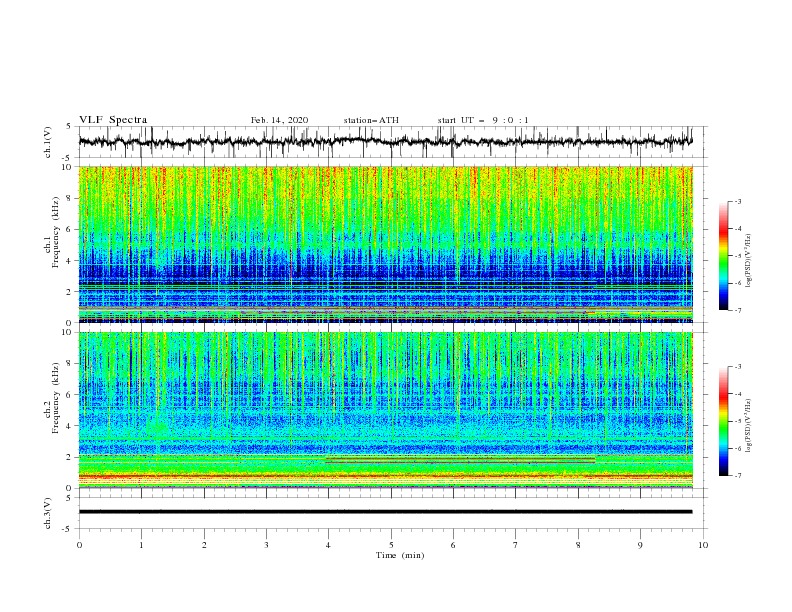The image size is (792, 612).
Task: Click the ch.1 frequency tick "2"
Action: (71, 291)
